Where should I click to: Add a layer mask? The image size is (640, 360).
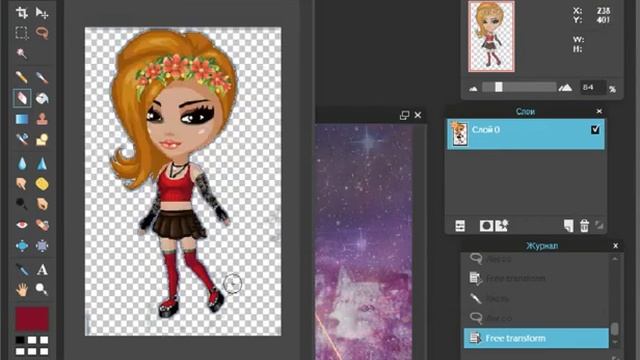point(486,226)
